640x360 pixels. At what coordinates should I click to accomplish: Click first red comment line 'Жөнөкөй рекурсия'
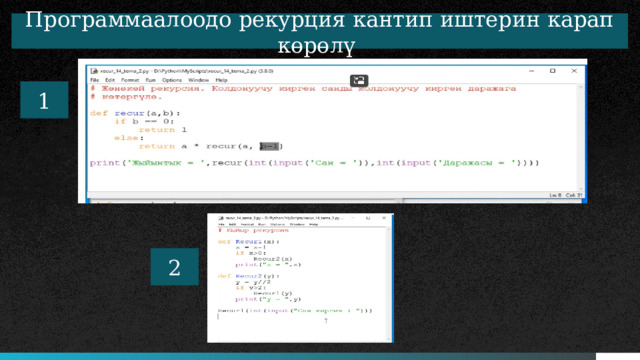tap(303, 89)
